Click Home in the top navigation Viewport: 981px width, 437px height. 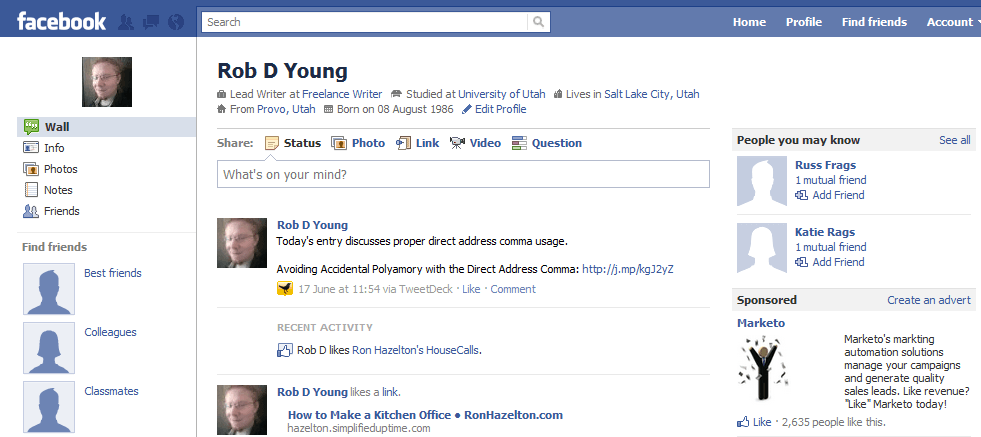pos(749,22)
